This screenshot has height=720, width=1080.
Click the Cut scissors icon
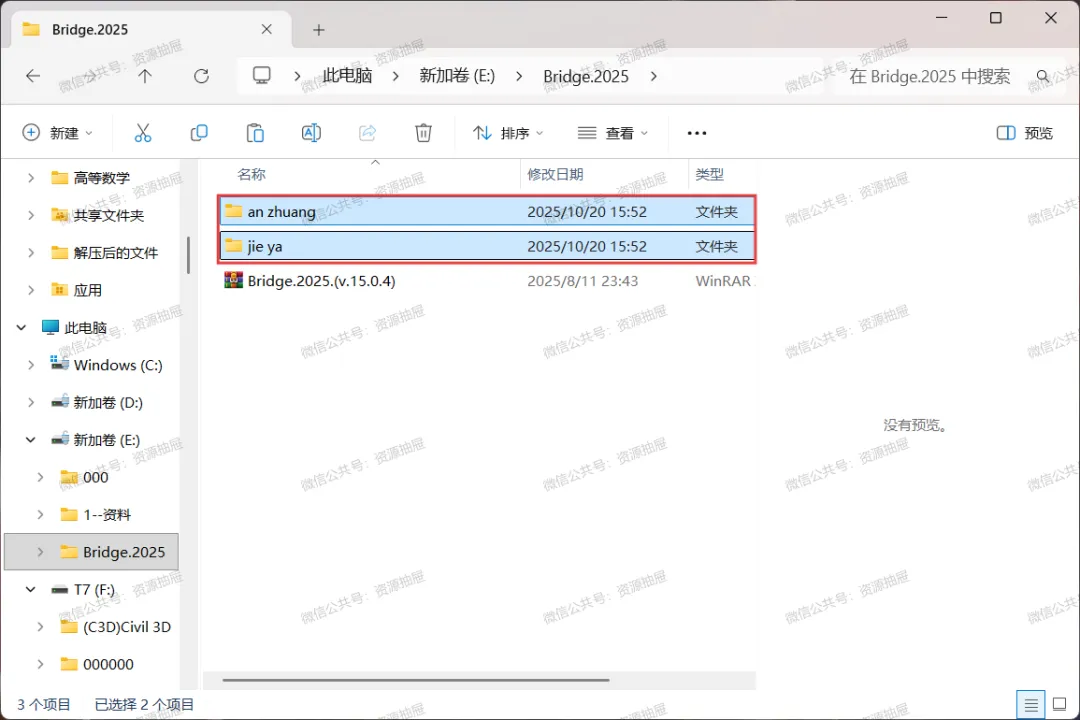tap(143, 133)
